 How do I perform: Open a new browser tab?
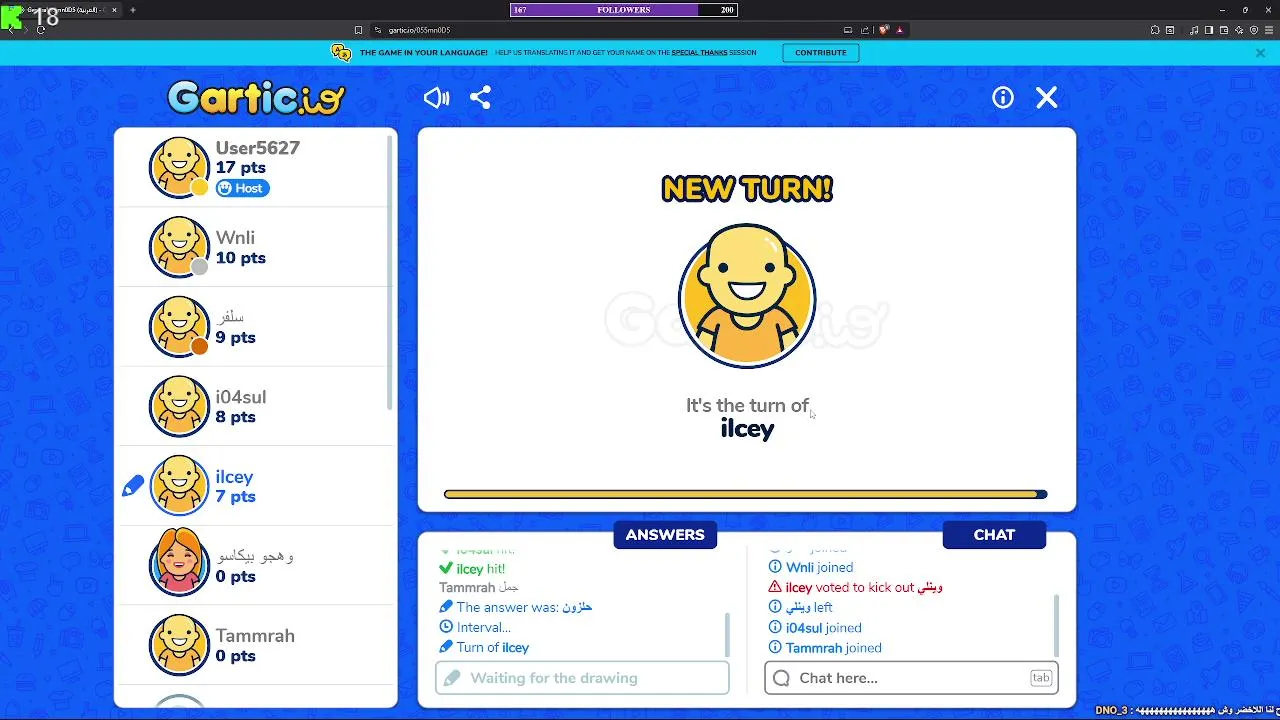pos(133,10)
